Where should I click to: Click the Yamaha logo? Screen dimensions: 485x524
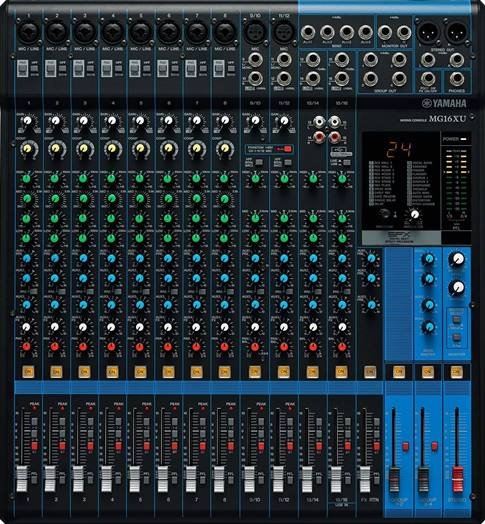point(444,103)
